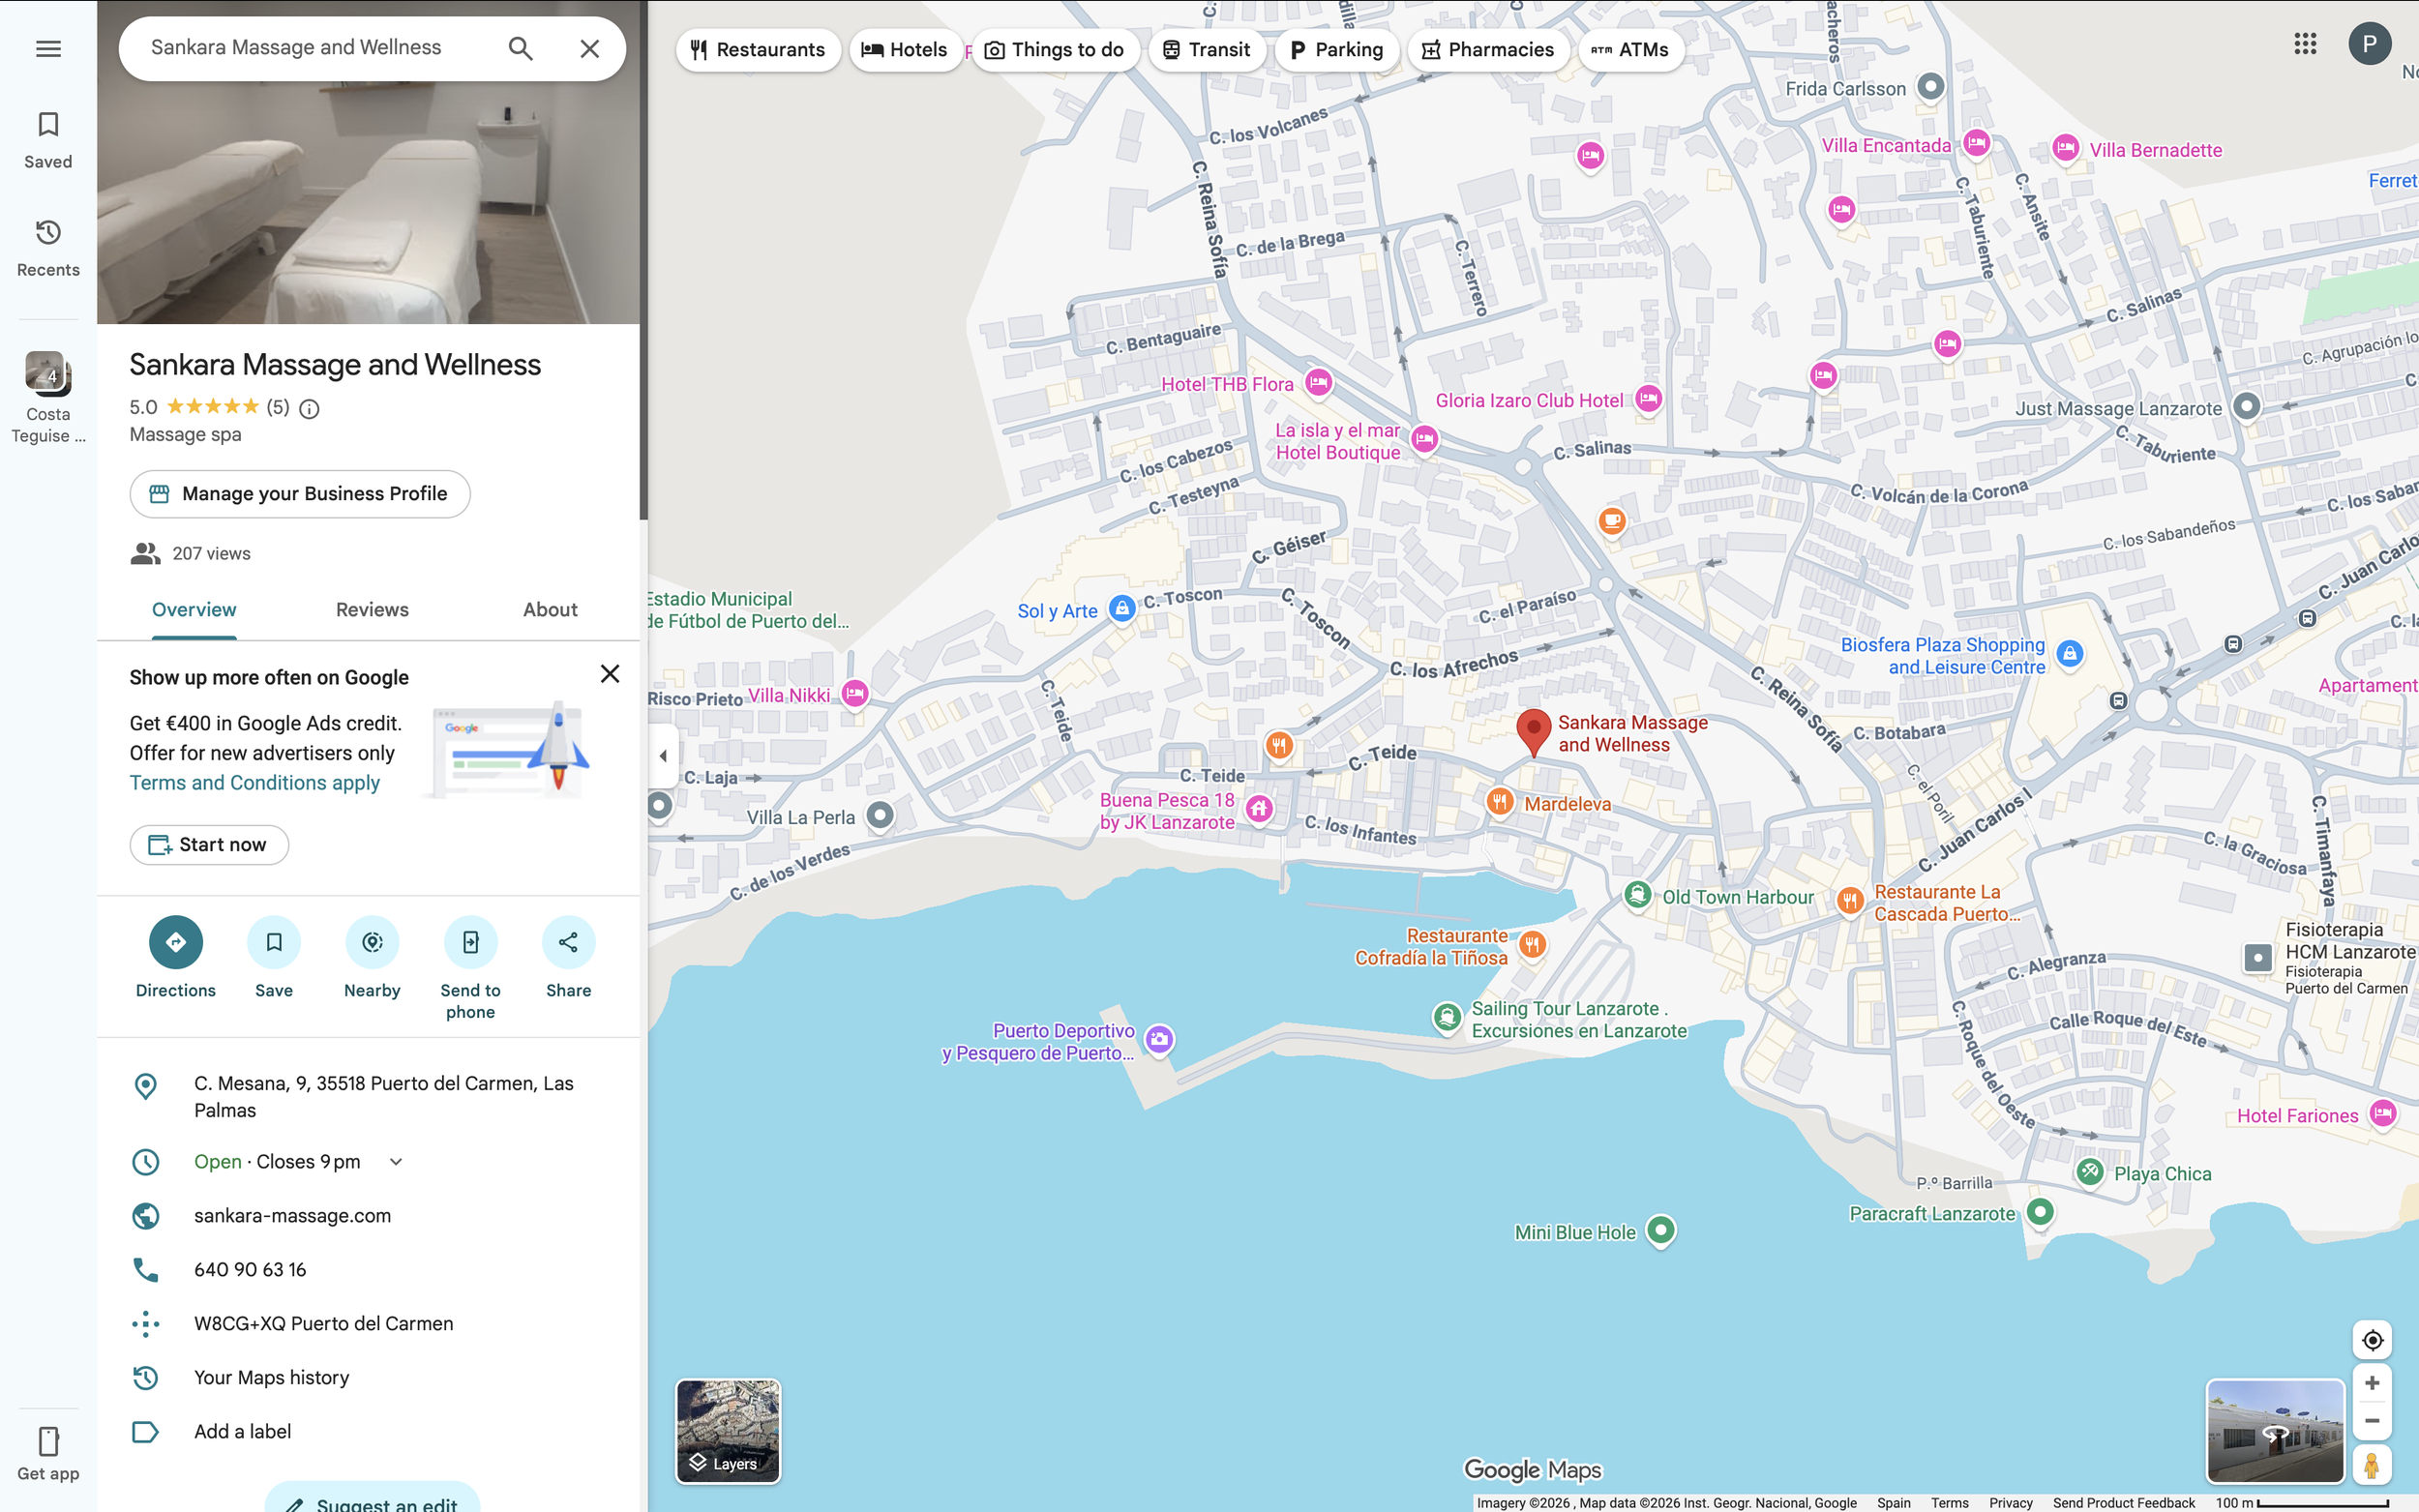The image size is (2419, 1512).
Task: Select Gloria Izaro Club Hotel marker
Action: [1648, 399]
